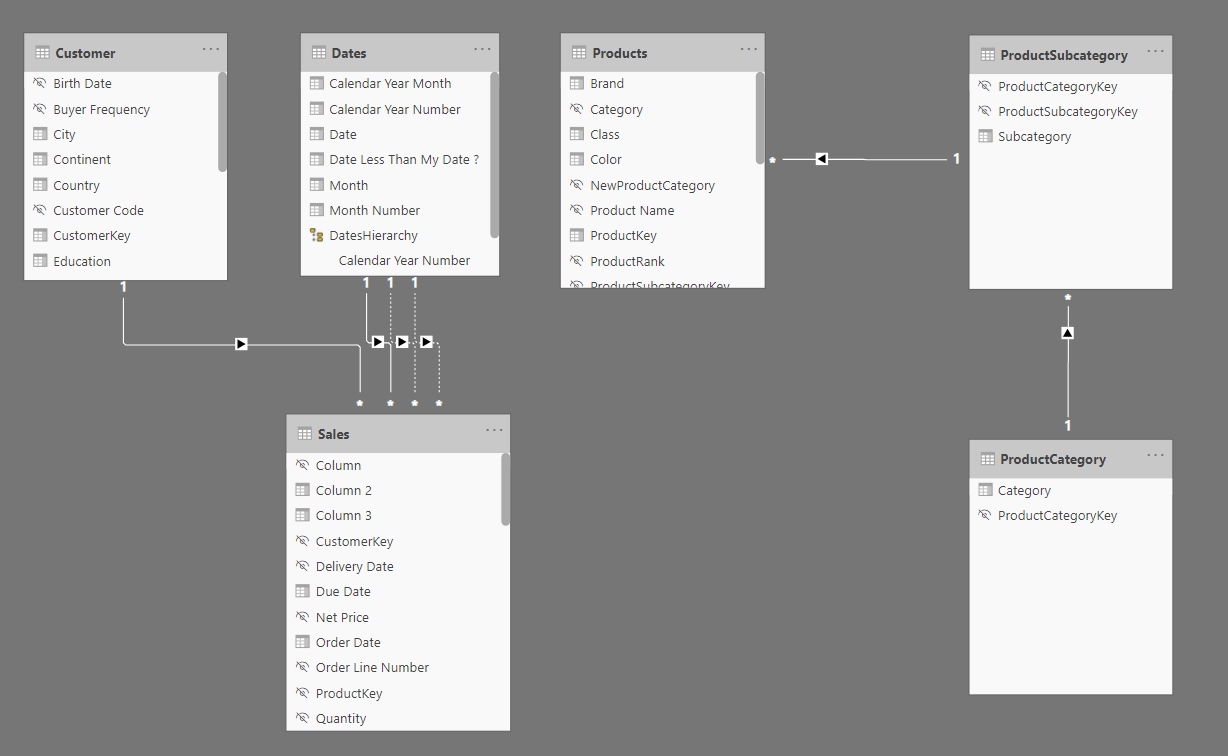Viewport: 1228px width, 756px height.
Task: Select the ProductSubcategory table title
Action: pyautogui.click(x=1064, y=55)
